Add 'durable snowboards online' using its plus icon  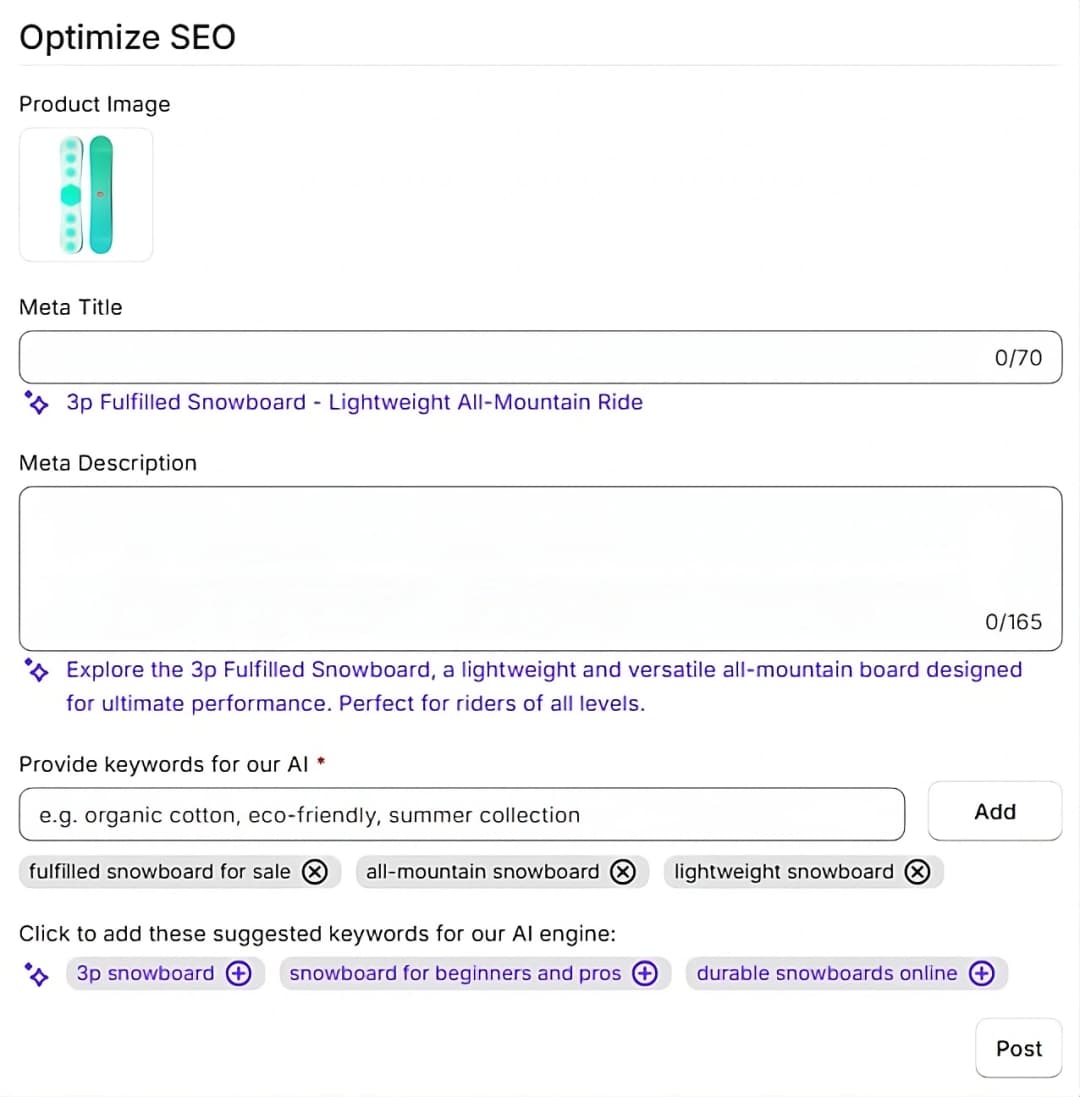(982, 974)
